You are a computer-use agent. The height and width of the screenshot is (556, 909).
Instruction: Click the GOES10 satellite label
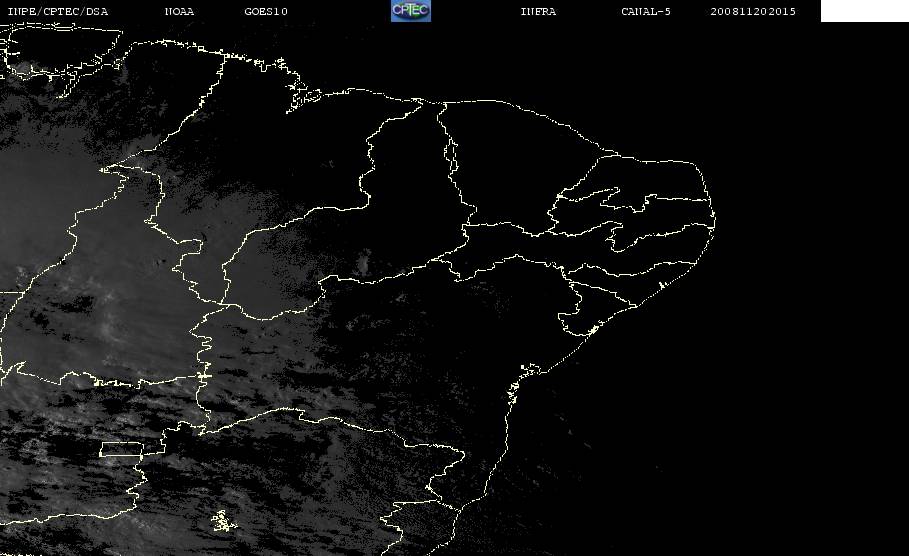click(x=266, y=11)
